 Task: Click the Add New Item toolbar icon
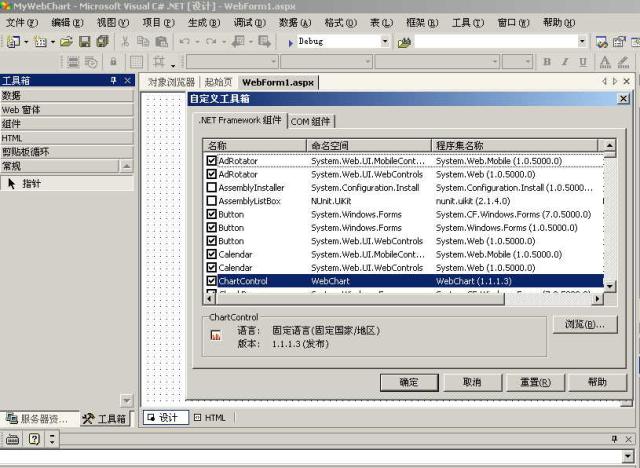pos(40,42)
